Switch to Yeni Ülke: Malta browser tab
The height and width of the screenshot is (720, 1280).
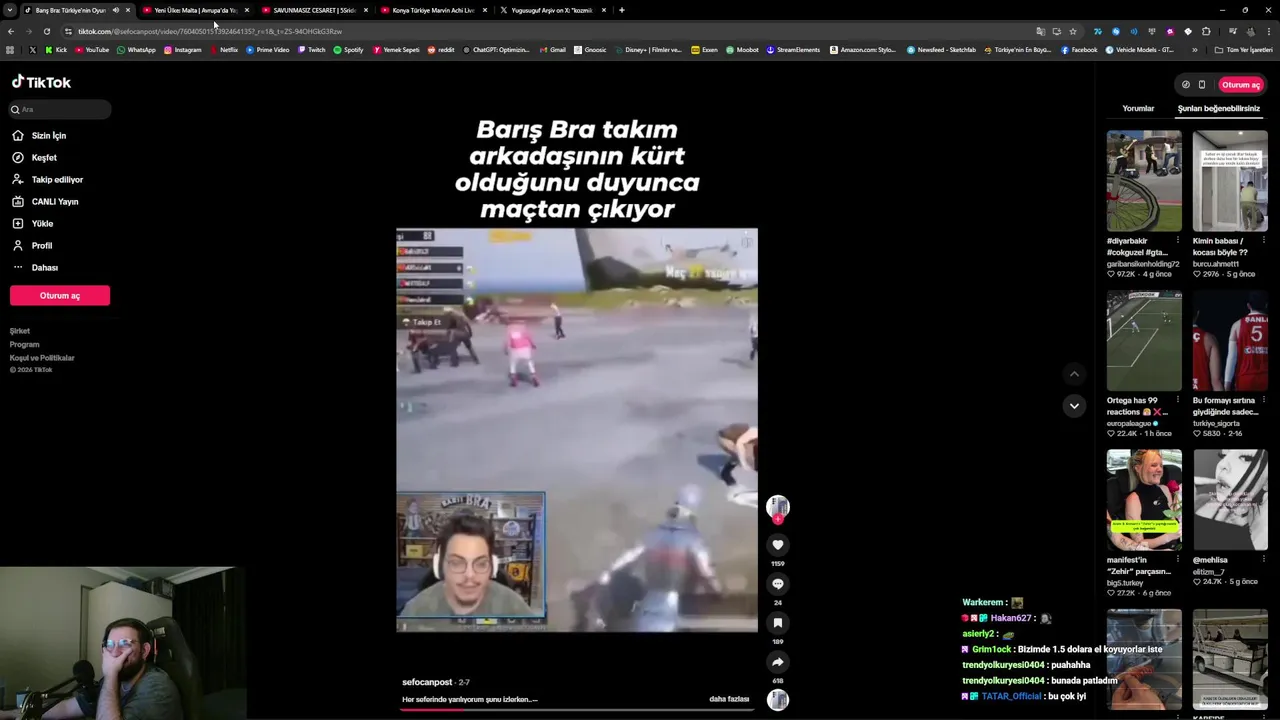[196, 10]
